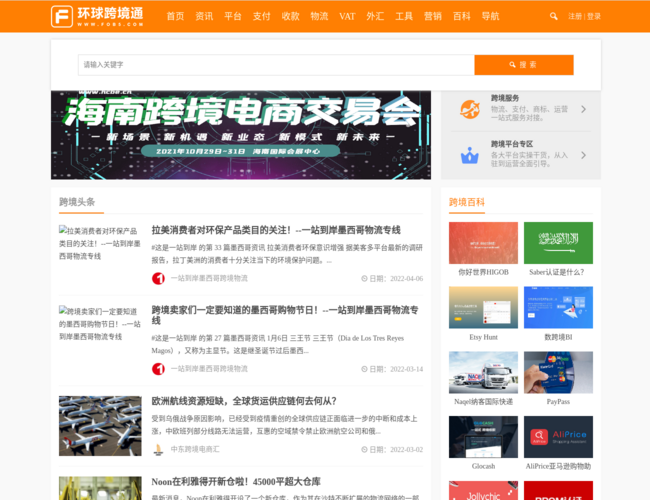Open the 平台 navigation item

coord(233,16)
